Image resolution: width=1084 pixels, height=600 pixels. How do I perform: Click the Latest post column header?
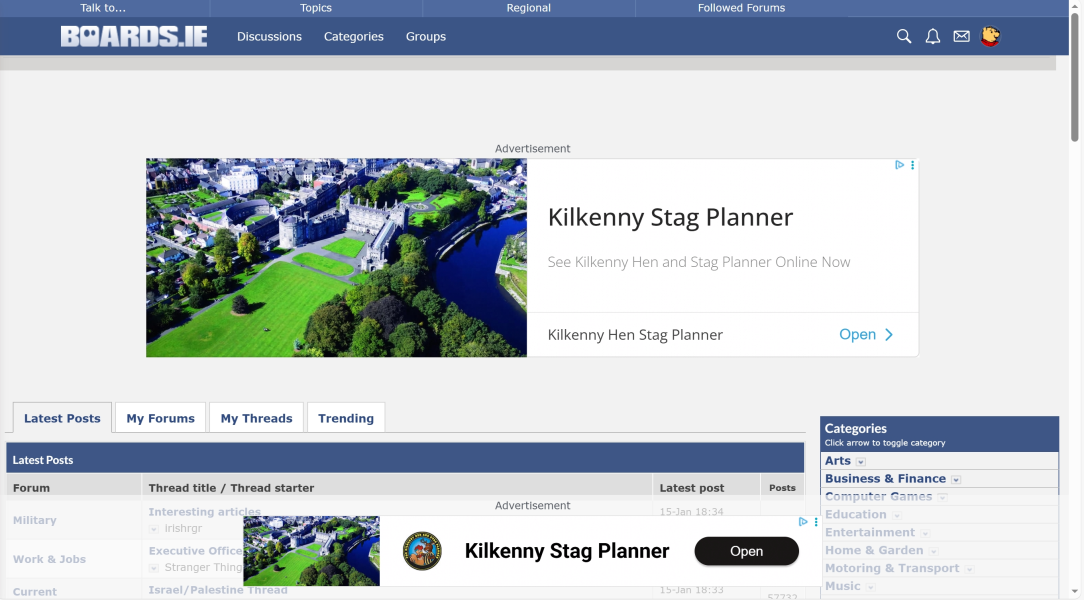click(x=691, y=488)
